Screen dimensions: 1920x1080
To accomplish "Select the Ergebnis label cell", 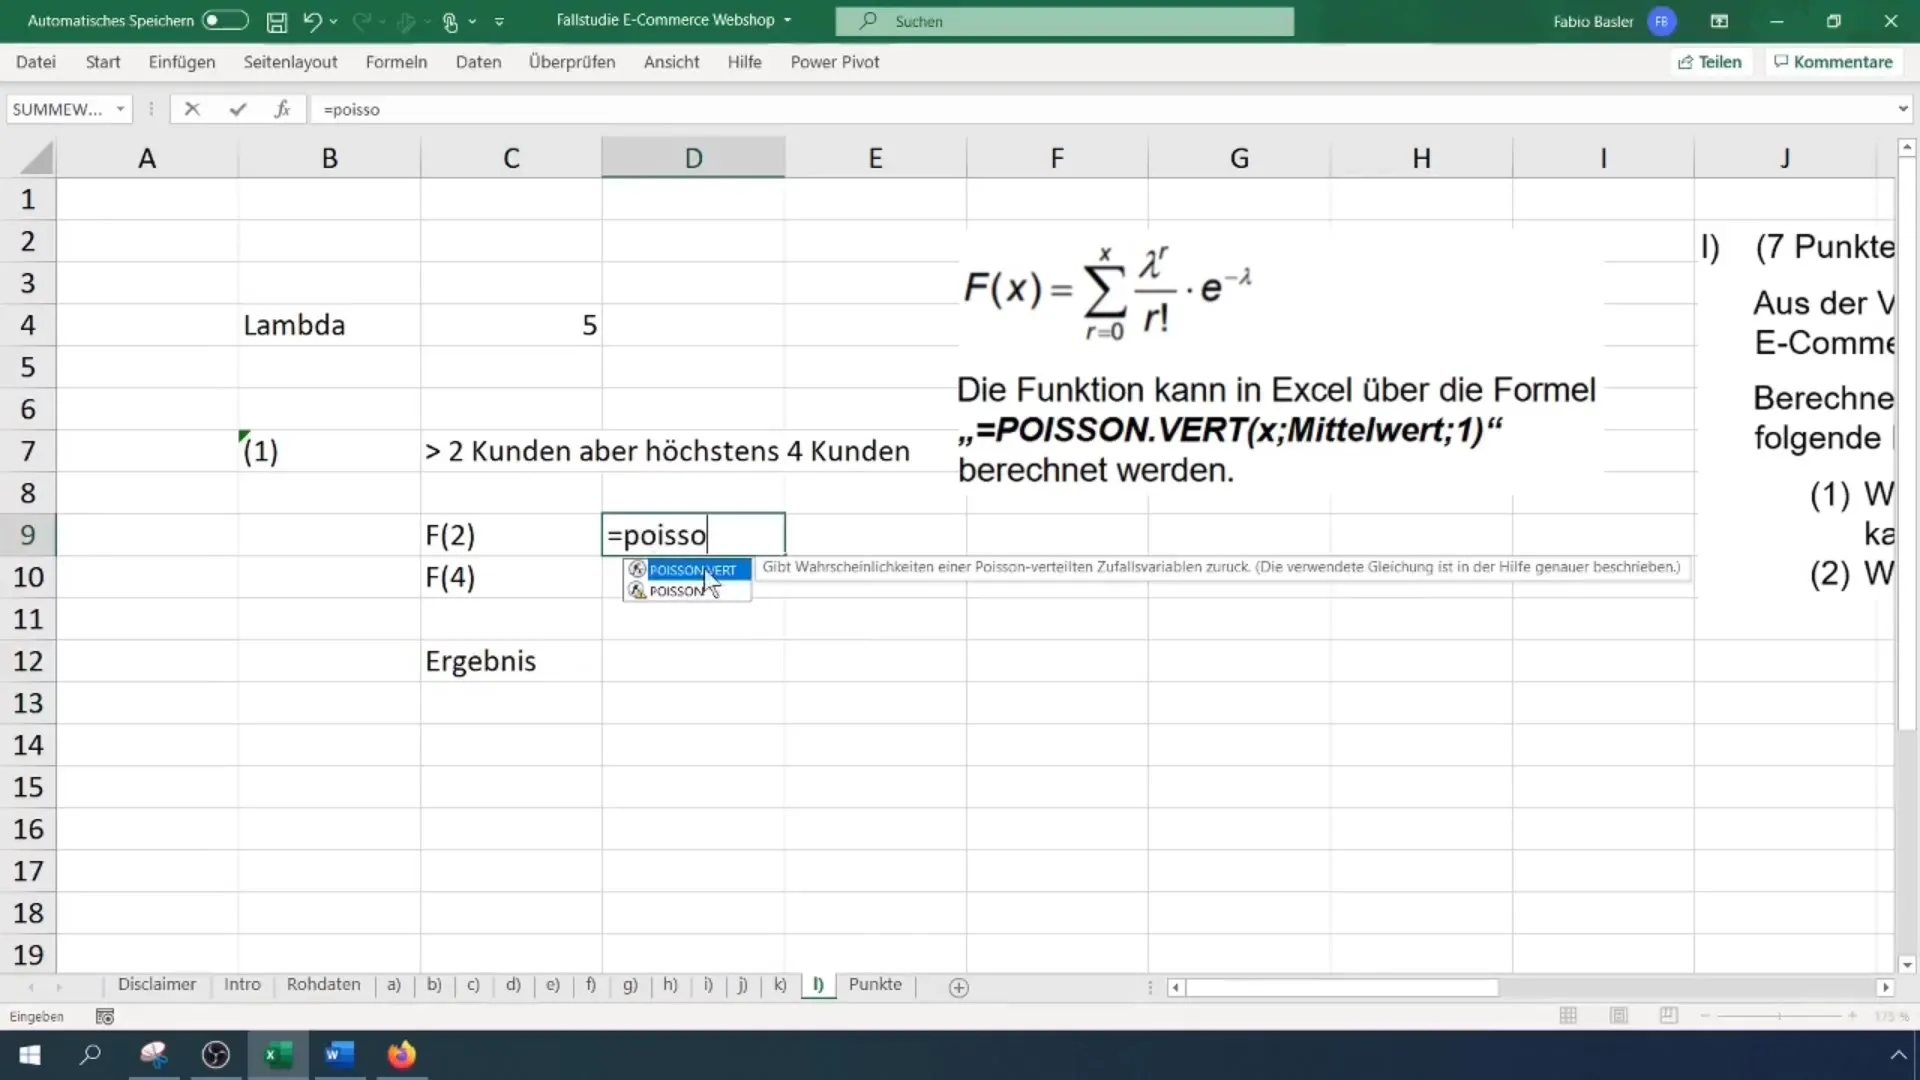I will [x=511, y=661].
